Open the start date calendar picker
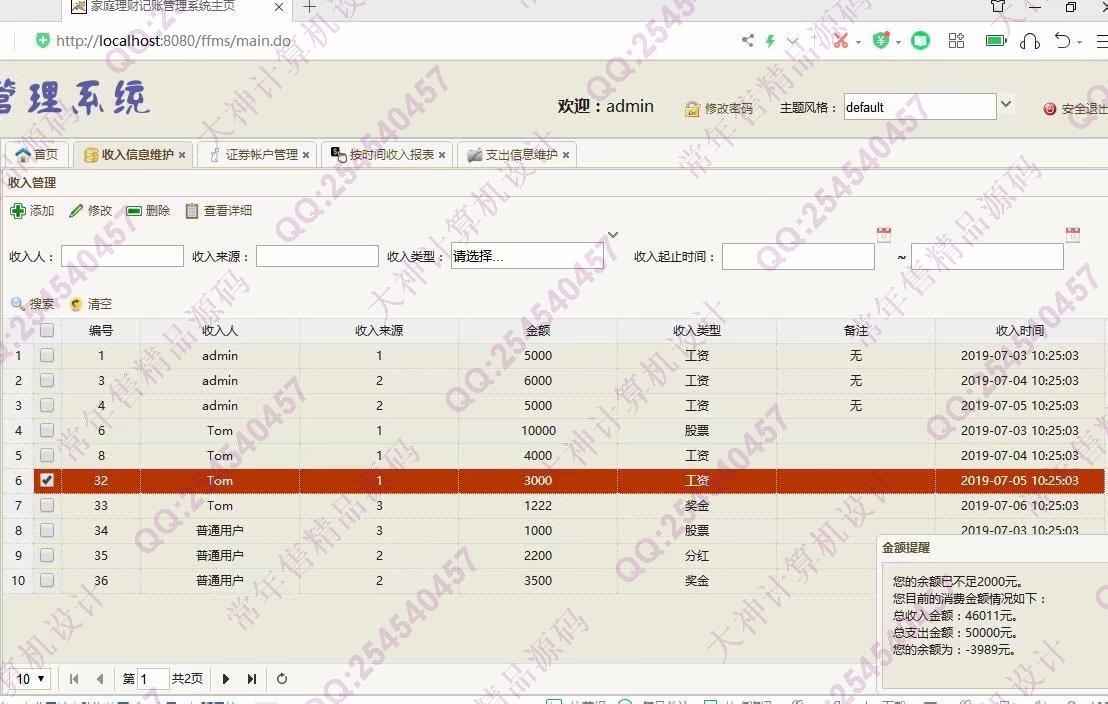 pyautogui.click(x=884, y=235)
